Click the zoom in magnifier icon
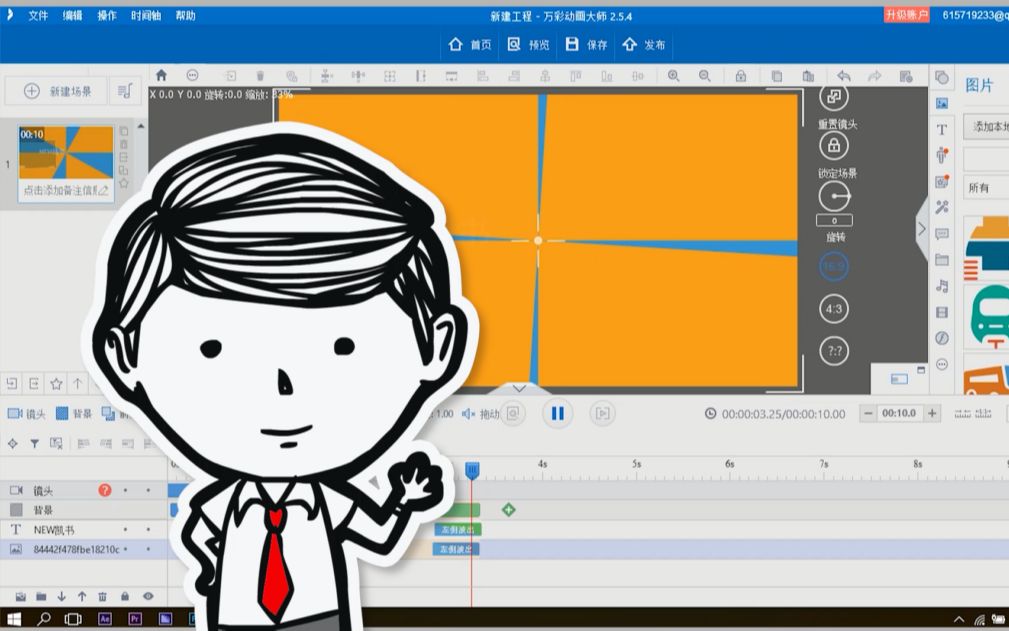Screen dimensions: 1009x631 click(674, 76)
